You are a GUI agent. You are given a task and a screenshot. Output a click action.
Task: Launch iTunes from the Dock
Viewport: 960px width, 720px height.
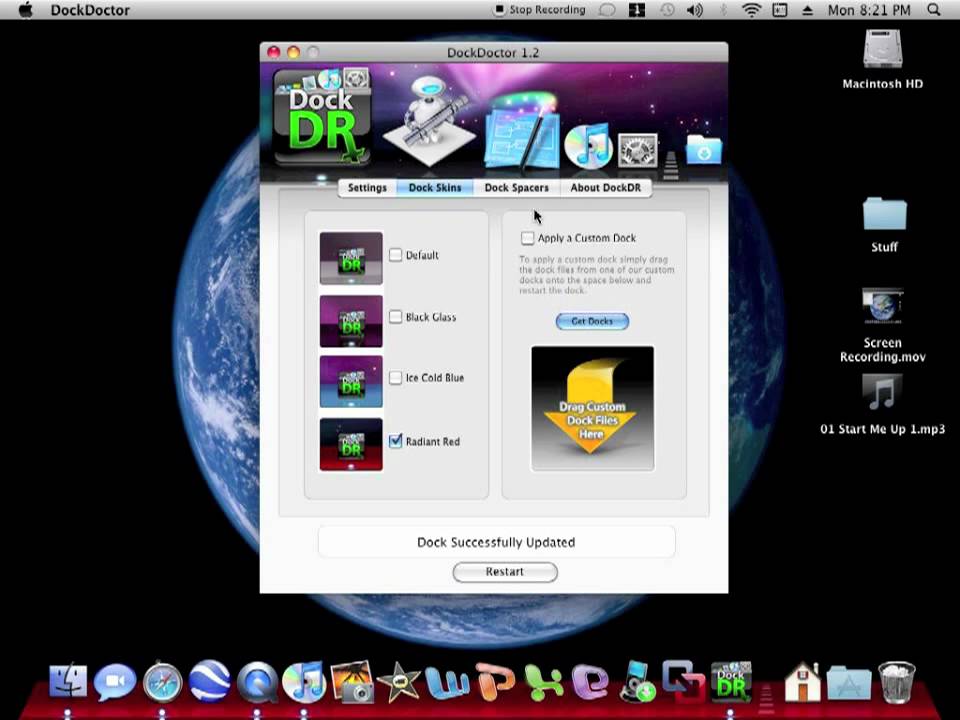tap(304, 681)
